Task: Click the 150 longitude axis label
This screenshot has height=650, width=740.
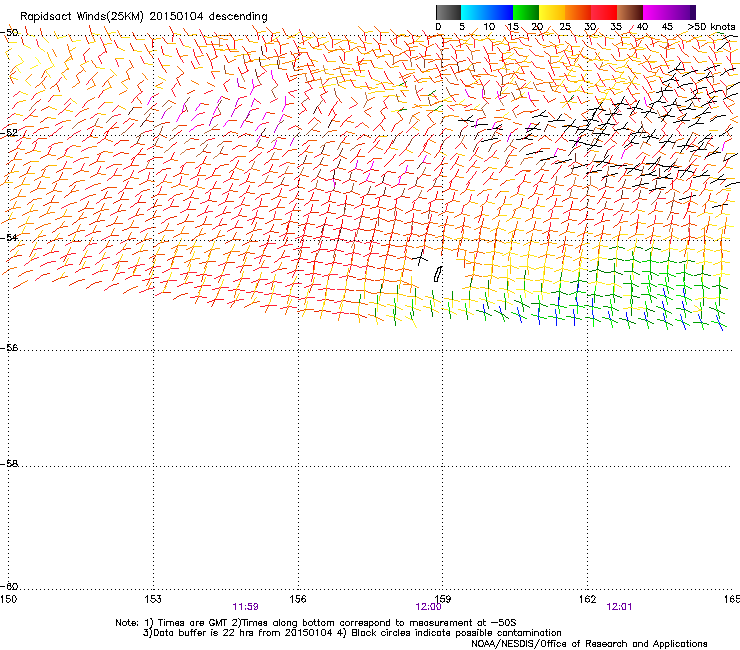Action: tap(8, 599)
